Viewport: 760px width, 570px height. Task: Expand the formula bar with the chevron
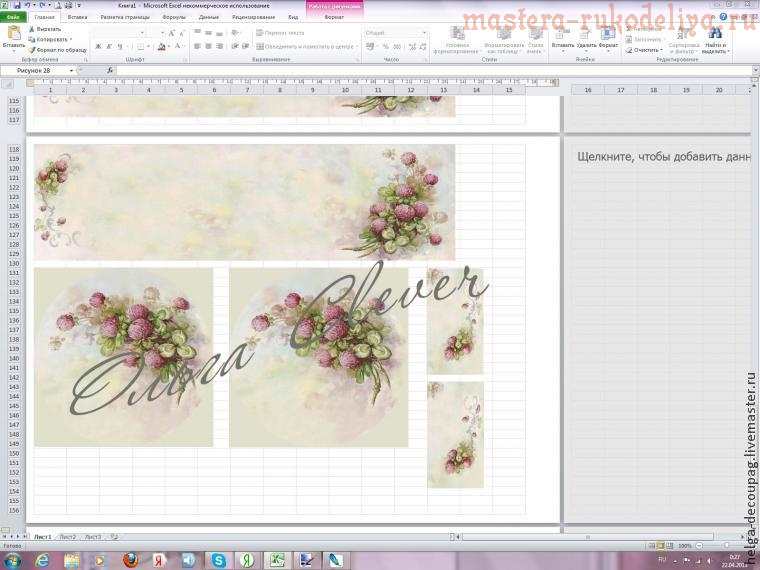click(x=755, y=71)
